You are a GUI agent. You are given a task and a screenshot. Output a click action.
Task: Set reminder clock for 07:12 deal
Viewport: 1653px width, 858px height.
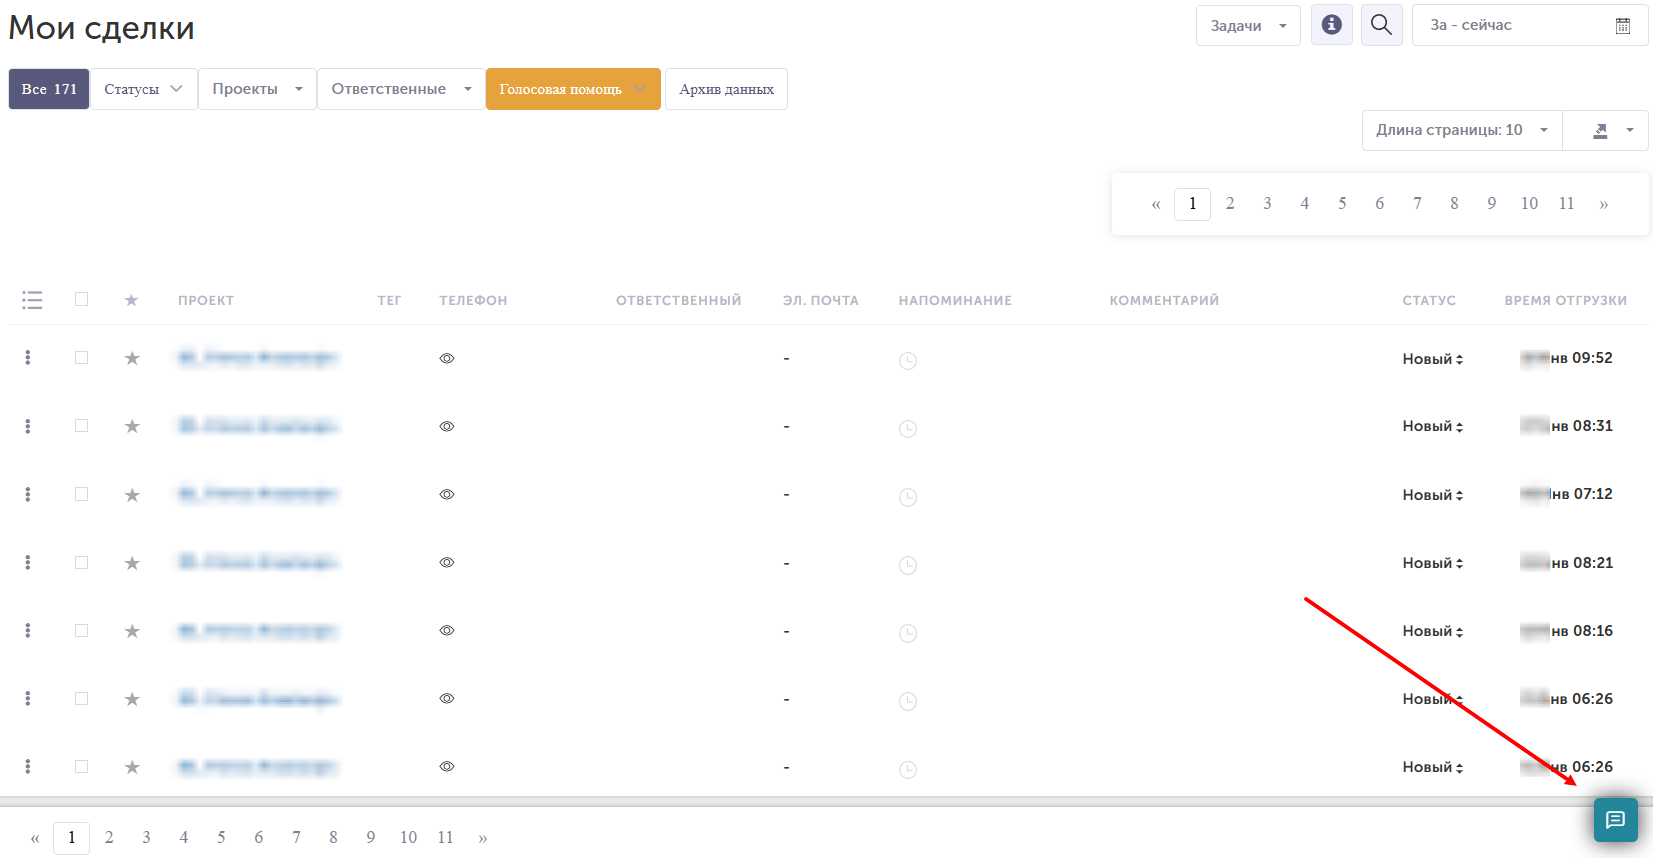click(x=908, y=497)
